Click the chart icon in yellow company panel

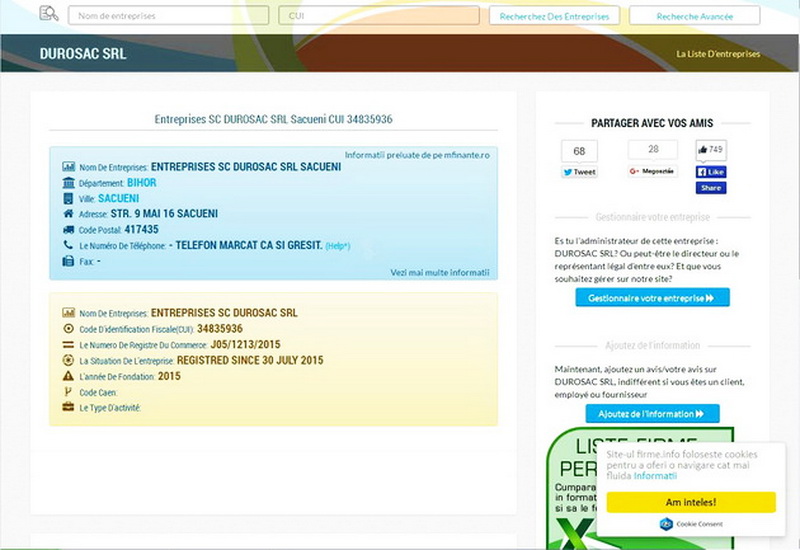[68, 312]
